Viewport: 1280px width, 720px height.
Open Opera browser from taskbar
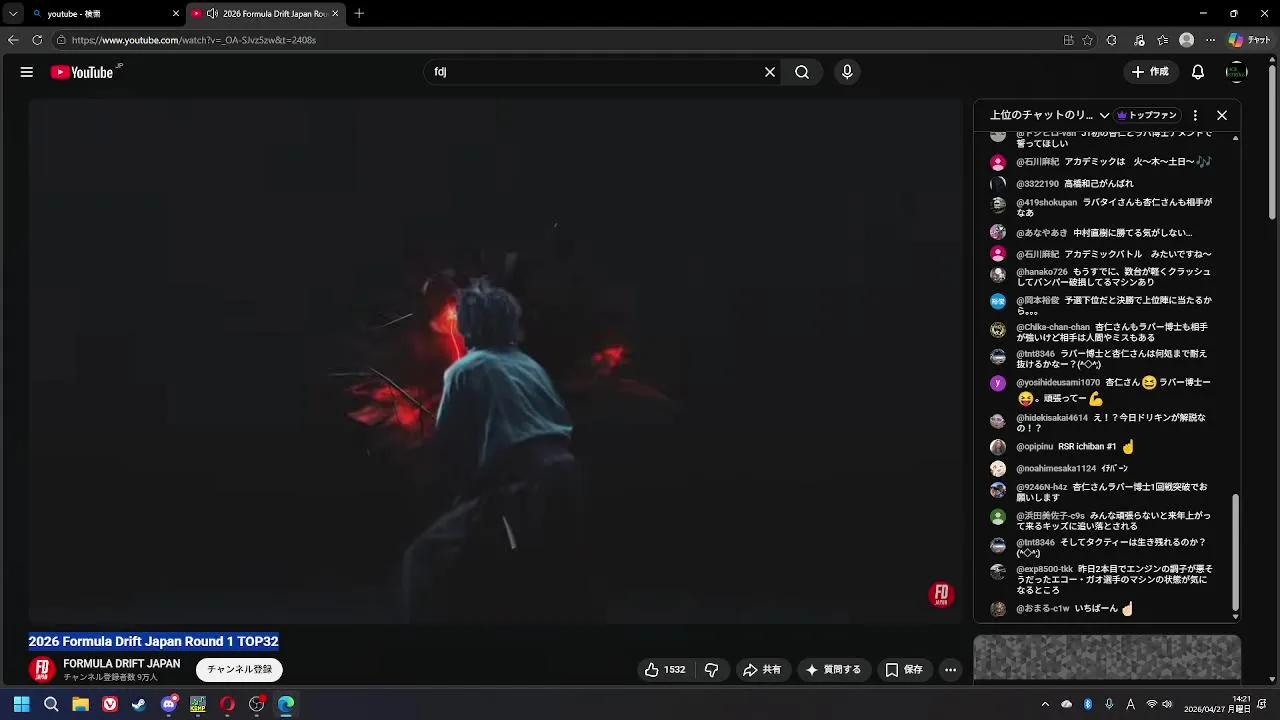(x=227, y=704)
